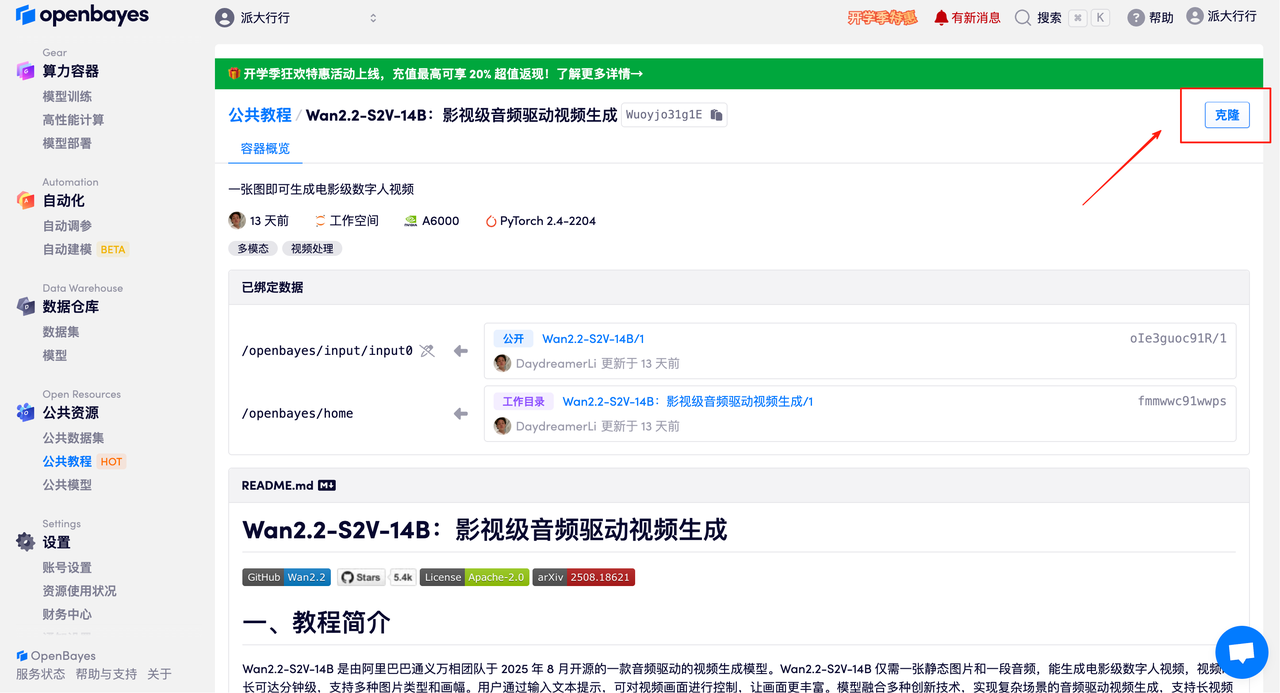This screenshot has height=693, width=1280.
Task: Open the 派大行行 workspace switcher dropdown
Action: click(298, 18)
